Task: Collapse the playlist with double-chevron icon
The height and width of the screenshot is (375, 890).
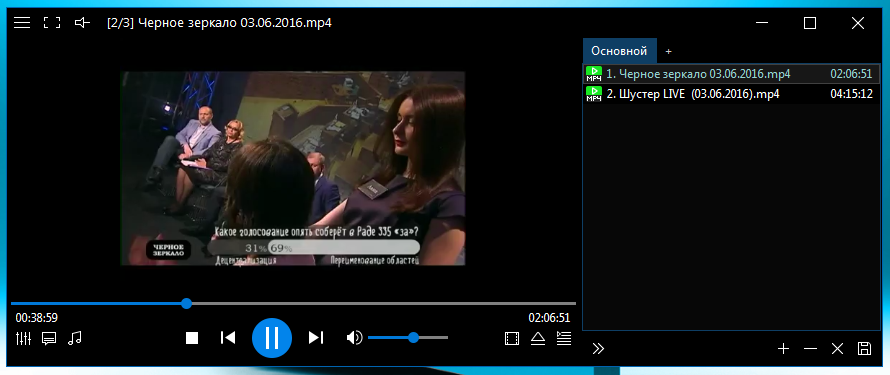Action: click(598, 349)
